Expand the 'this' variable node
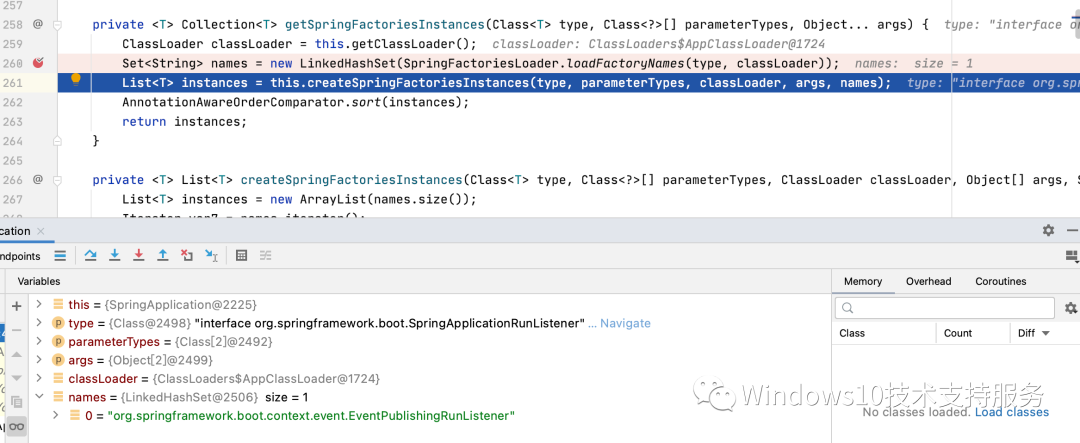Image resolution: width=1080 pixels, height=443 pixels. coord(39,304)
